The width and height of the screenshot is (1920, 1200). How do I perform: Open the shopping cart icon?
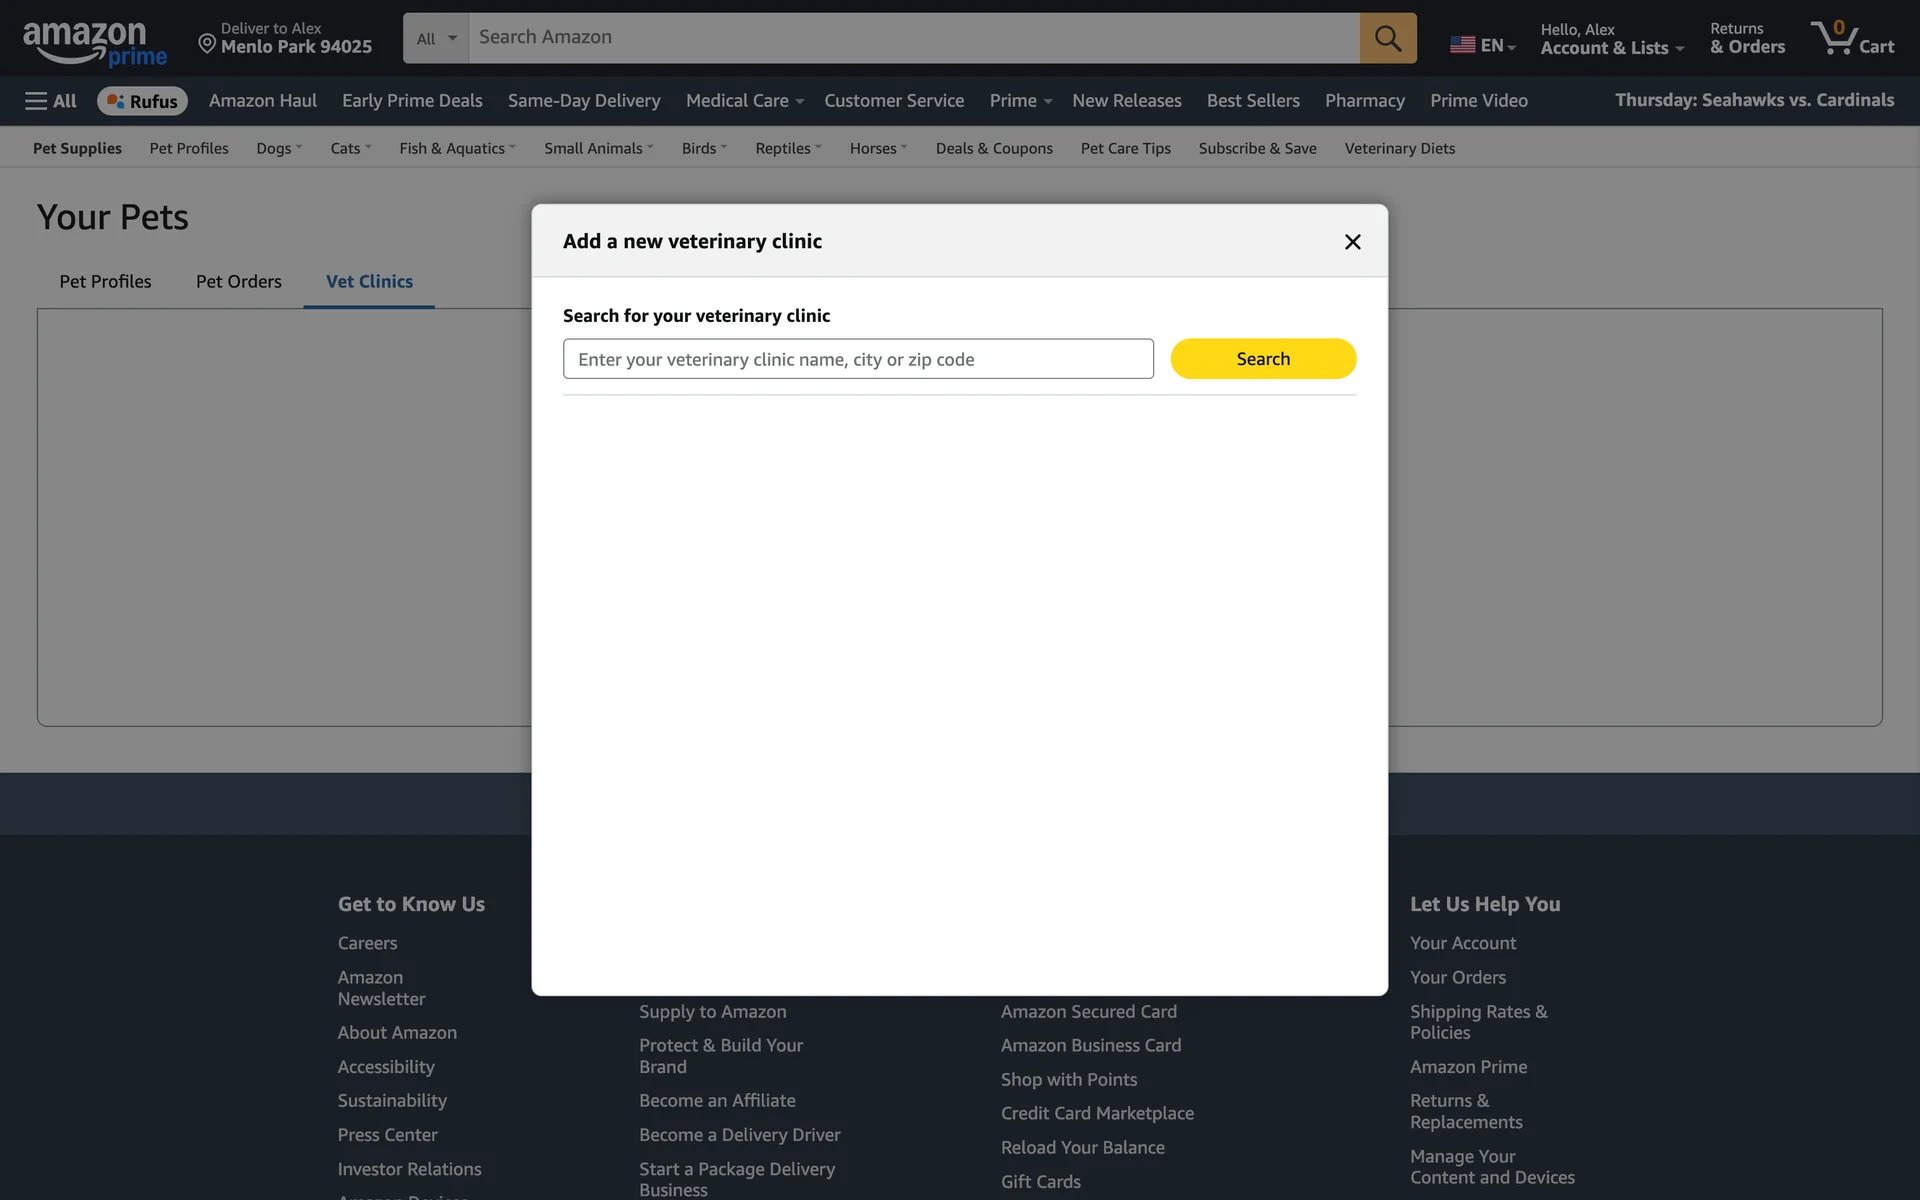click(1851, 38)
